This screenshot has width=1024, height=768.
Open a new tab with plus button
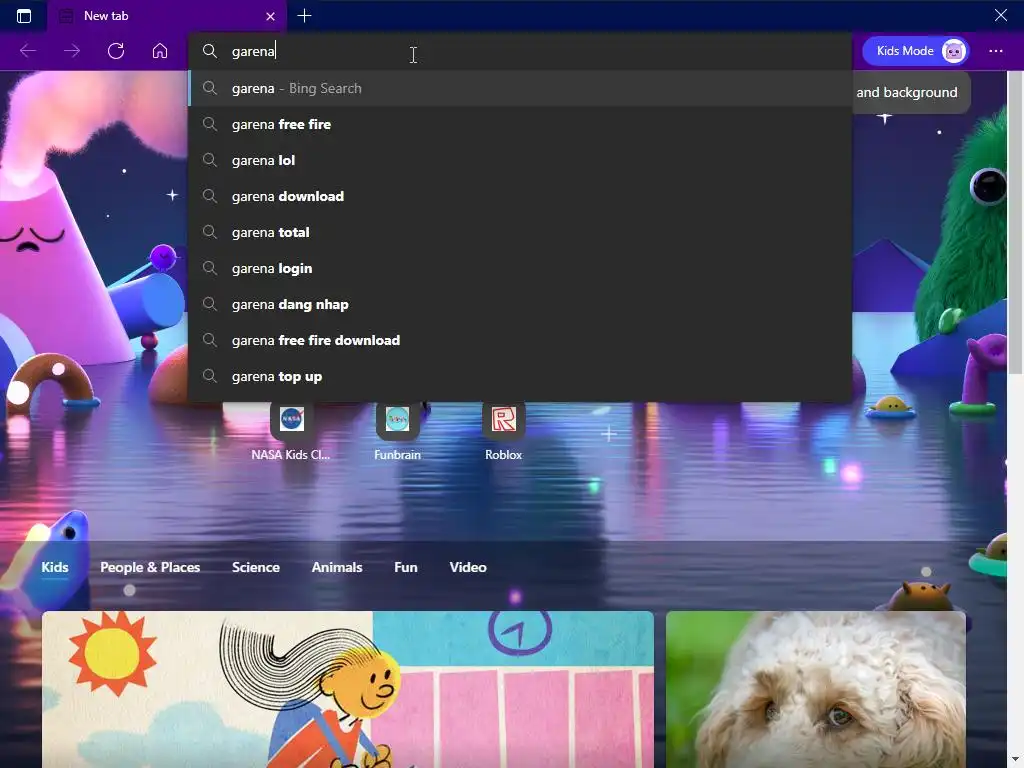pyautogui.click(x=304, y=16)
